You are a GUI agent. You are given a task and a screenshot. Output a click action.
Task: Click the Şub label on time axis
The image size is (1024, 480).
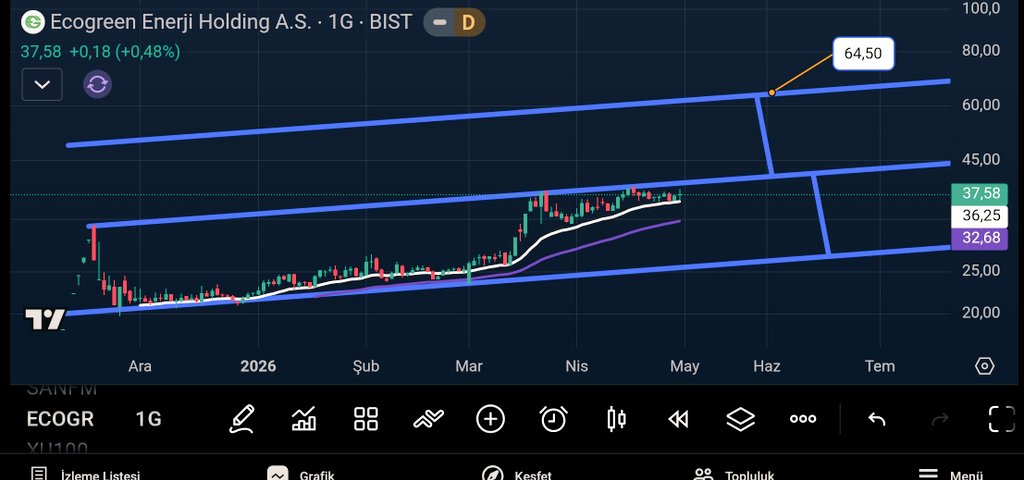coord(366,366)
